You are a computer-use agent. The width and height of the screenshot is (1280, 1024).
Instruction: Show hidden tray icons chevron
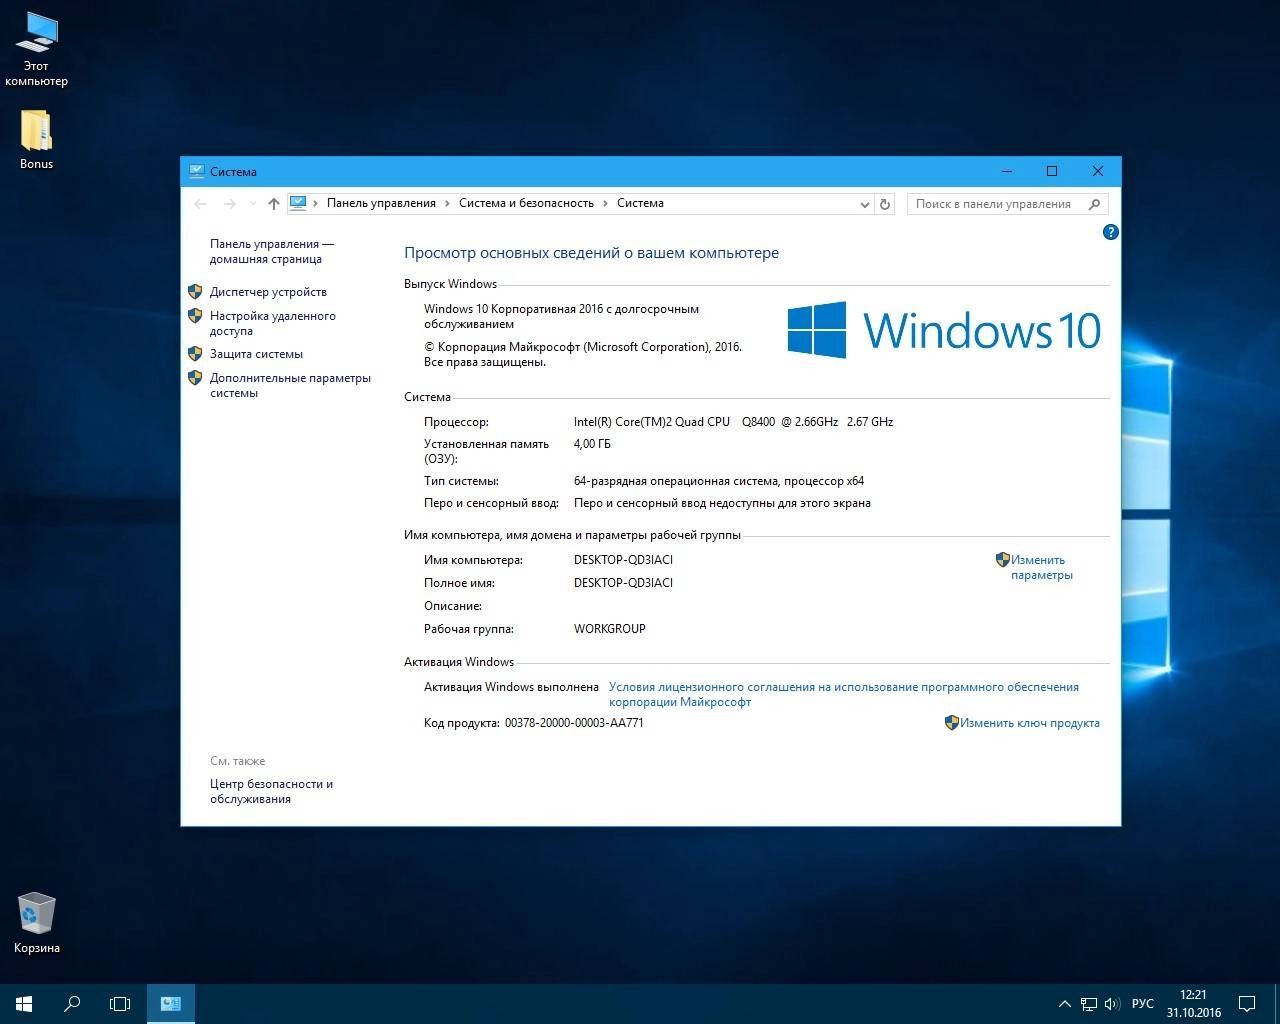pos(1064,1004)
